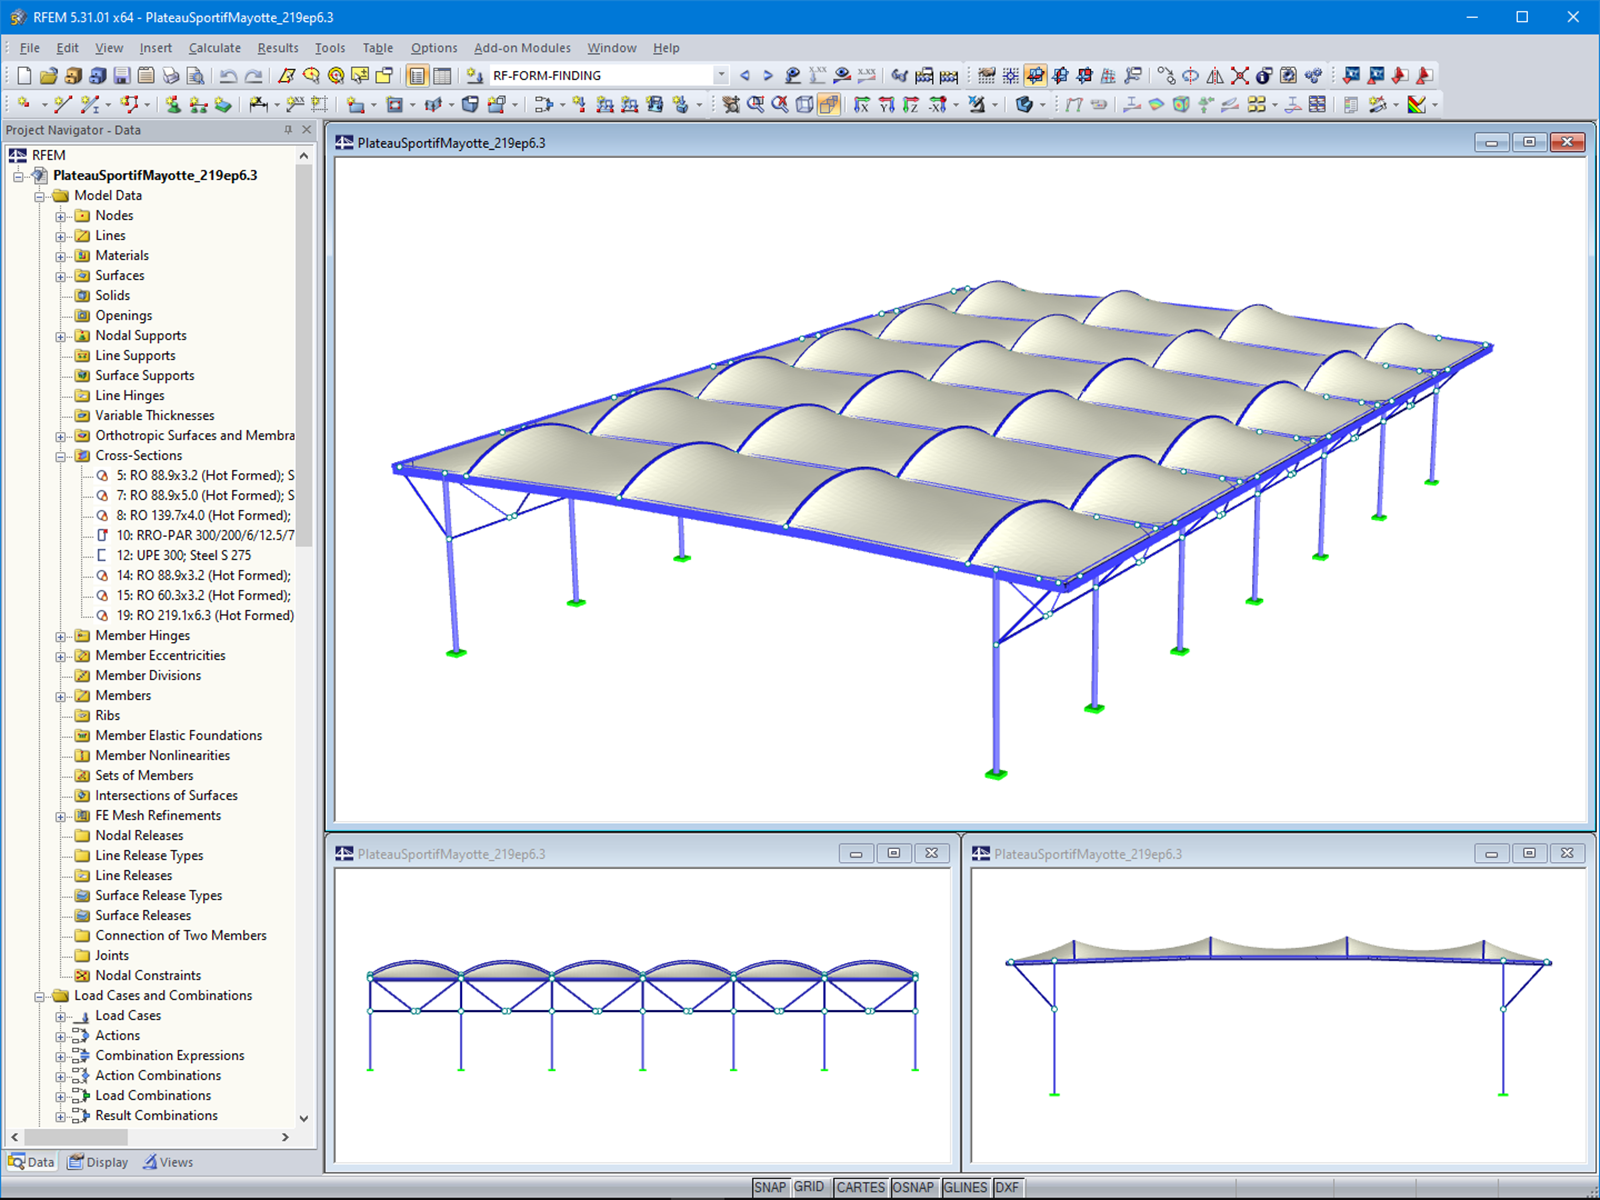Open a new model file

[22, 75]
